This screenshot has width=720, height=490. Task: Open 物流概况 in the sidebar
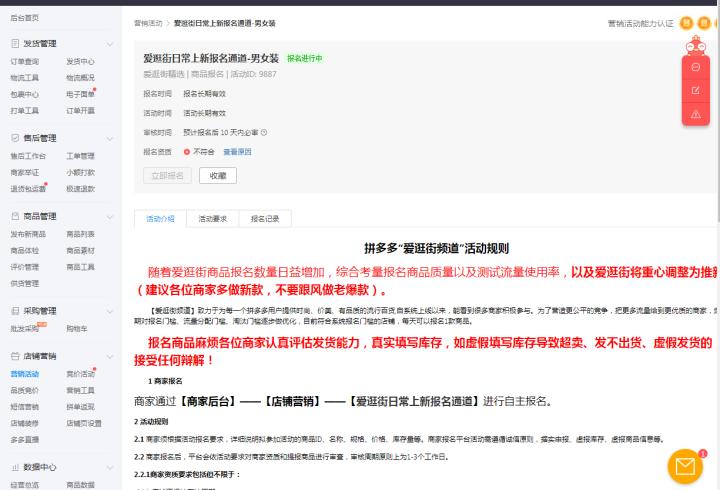(80, 78)
